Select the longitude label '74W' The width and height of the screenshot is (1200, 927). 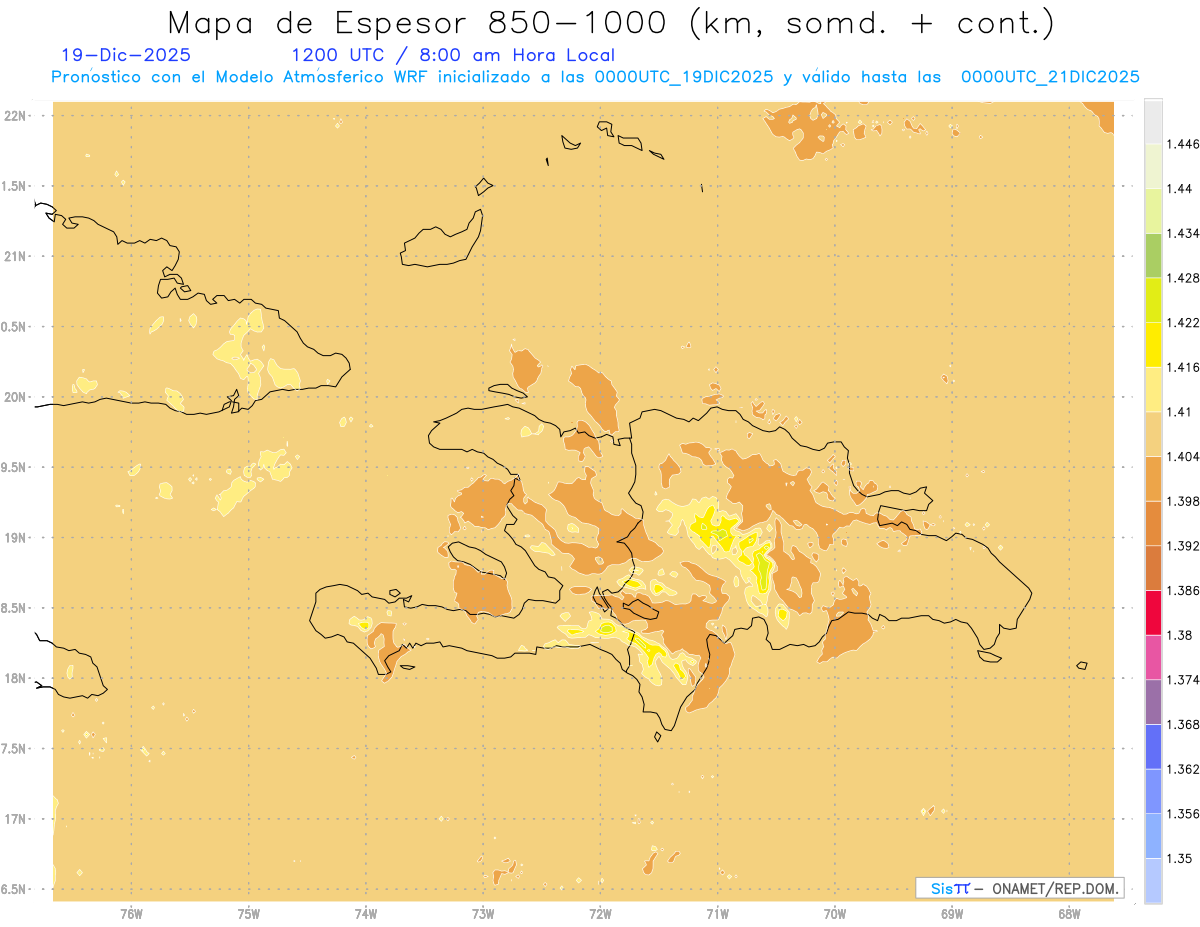tap(366, 914)
